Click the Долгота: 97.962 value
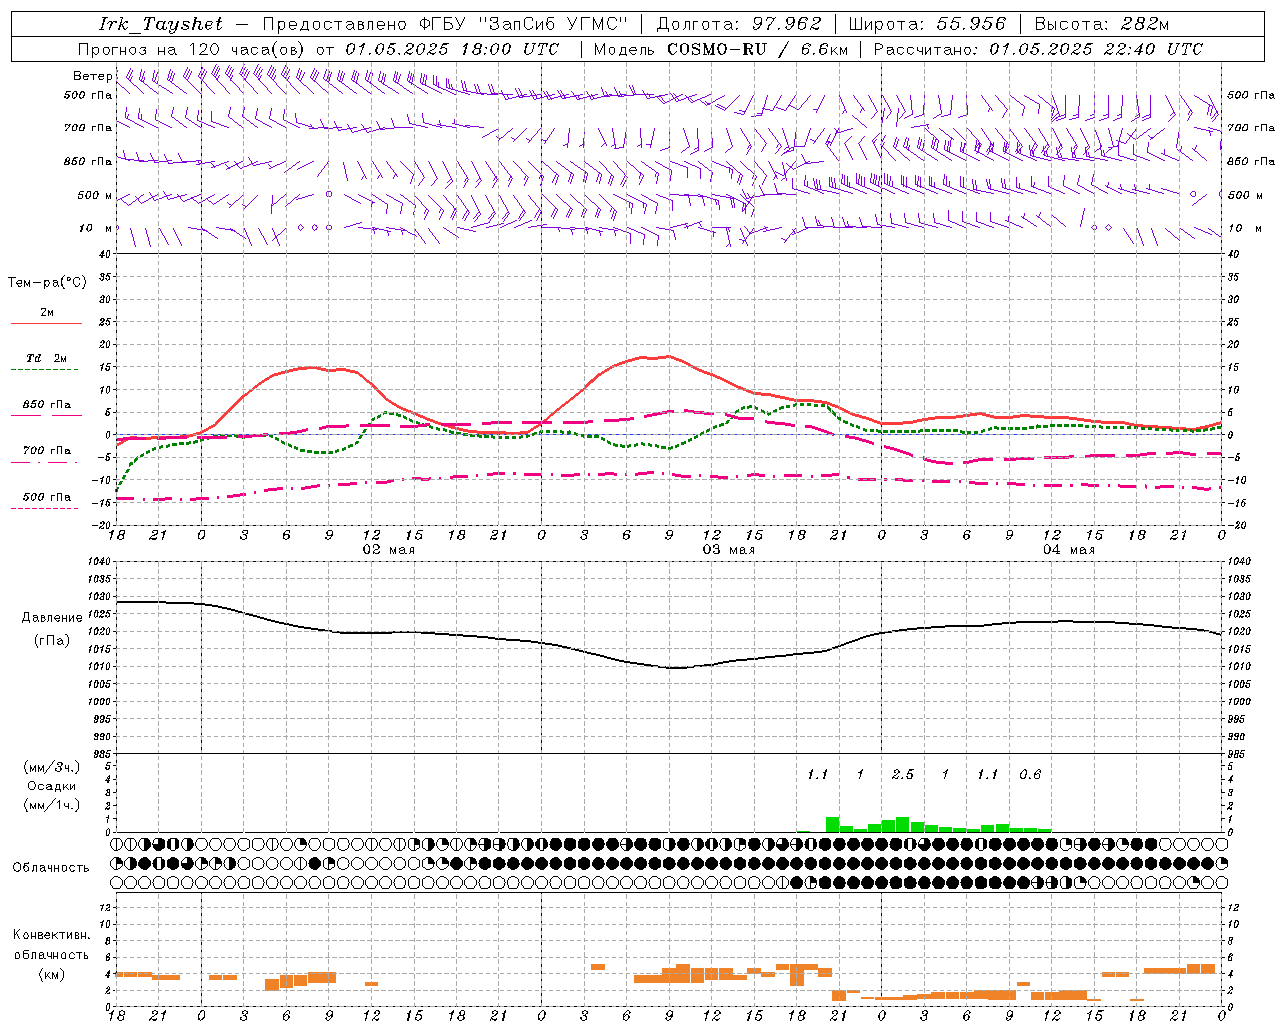This screenshot has width=1280, height=1024. pos(738,24)
